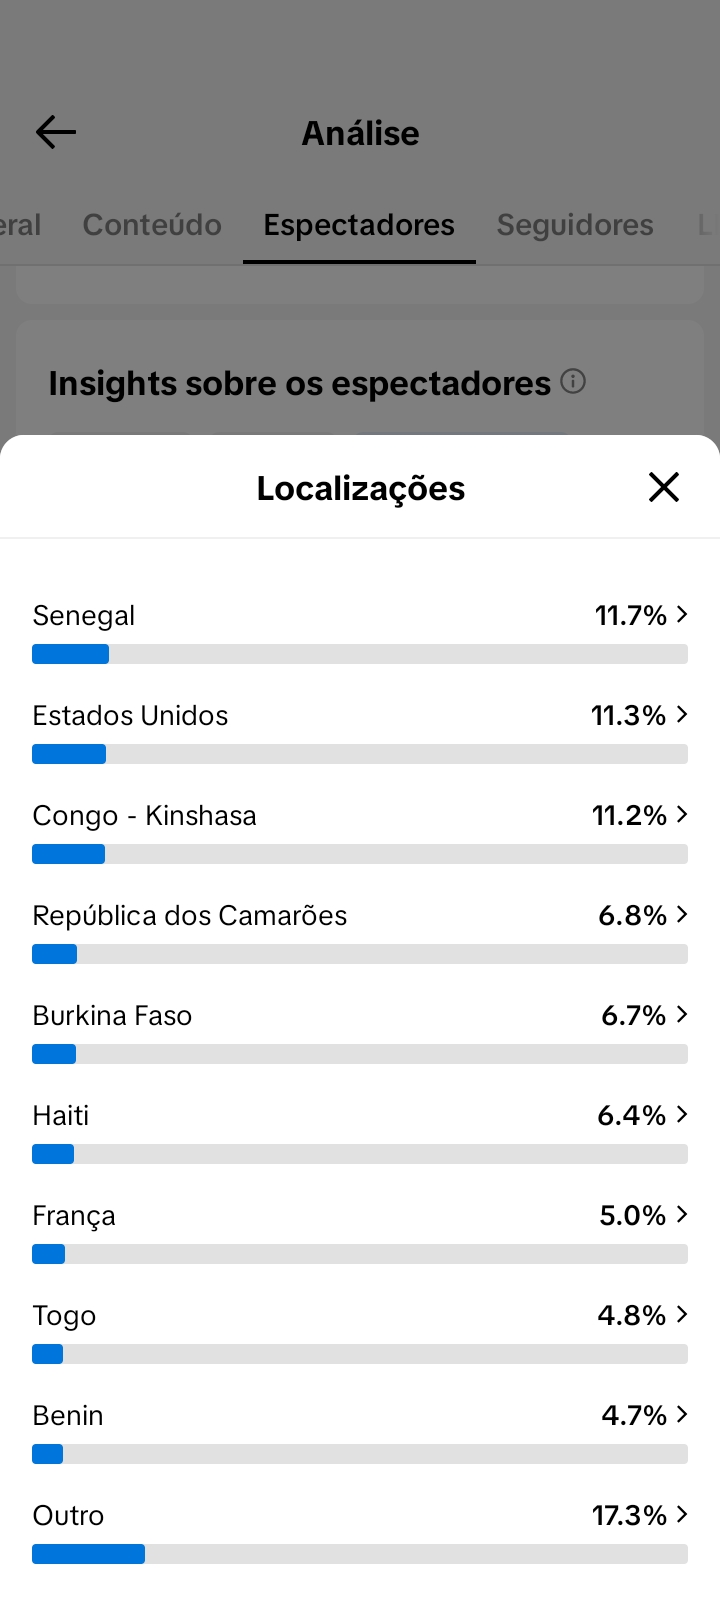Click the Haiti country label
The width and height of the screenshot is (720, 1612).
[61, 1115]
